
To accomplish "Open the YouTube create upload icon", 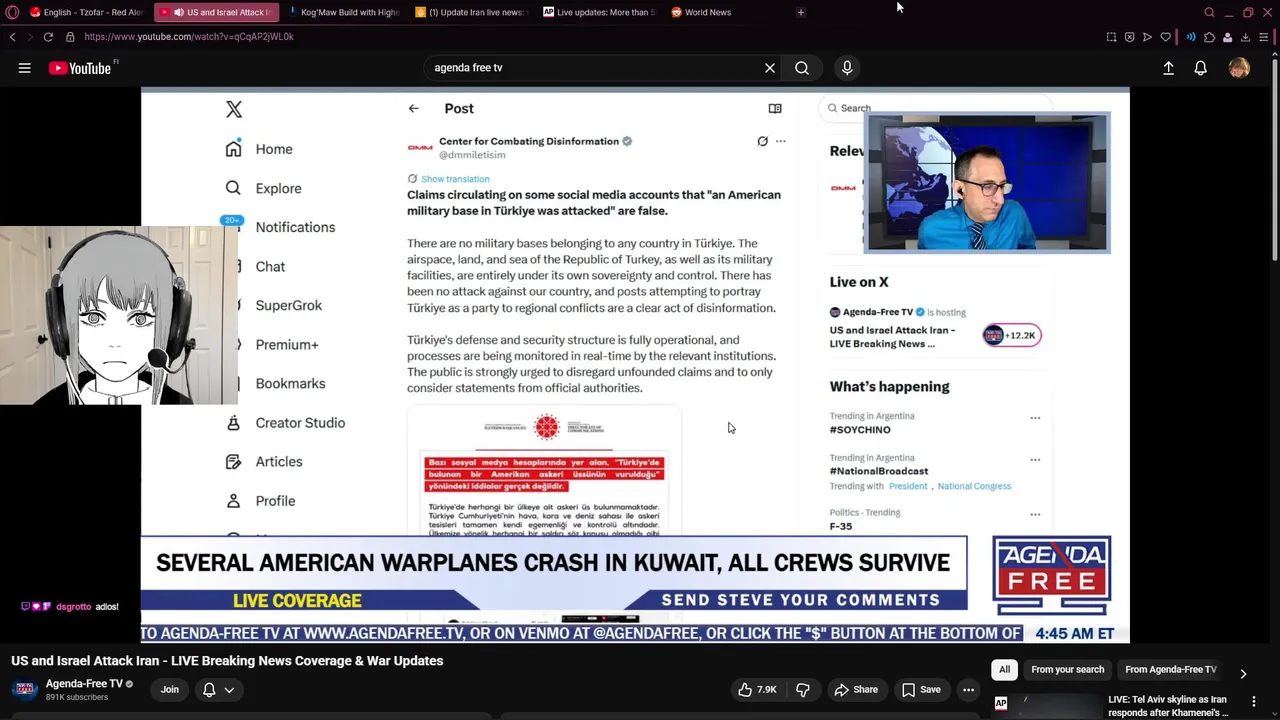I will (1168, 68).
